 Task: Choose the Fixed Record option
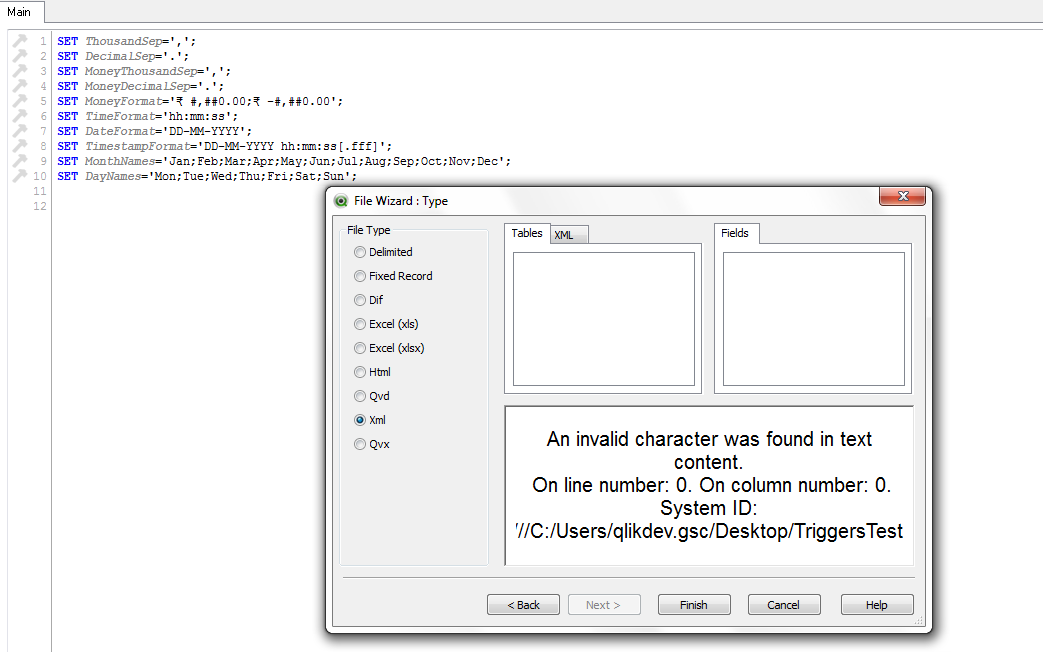click(x=360, y=276)
